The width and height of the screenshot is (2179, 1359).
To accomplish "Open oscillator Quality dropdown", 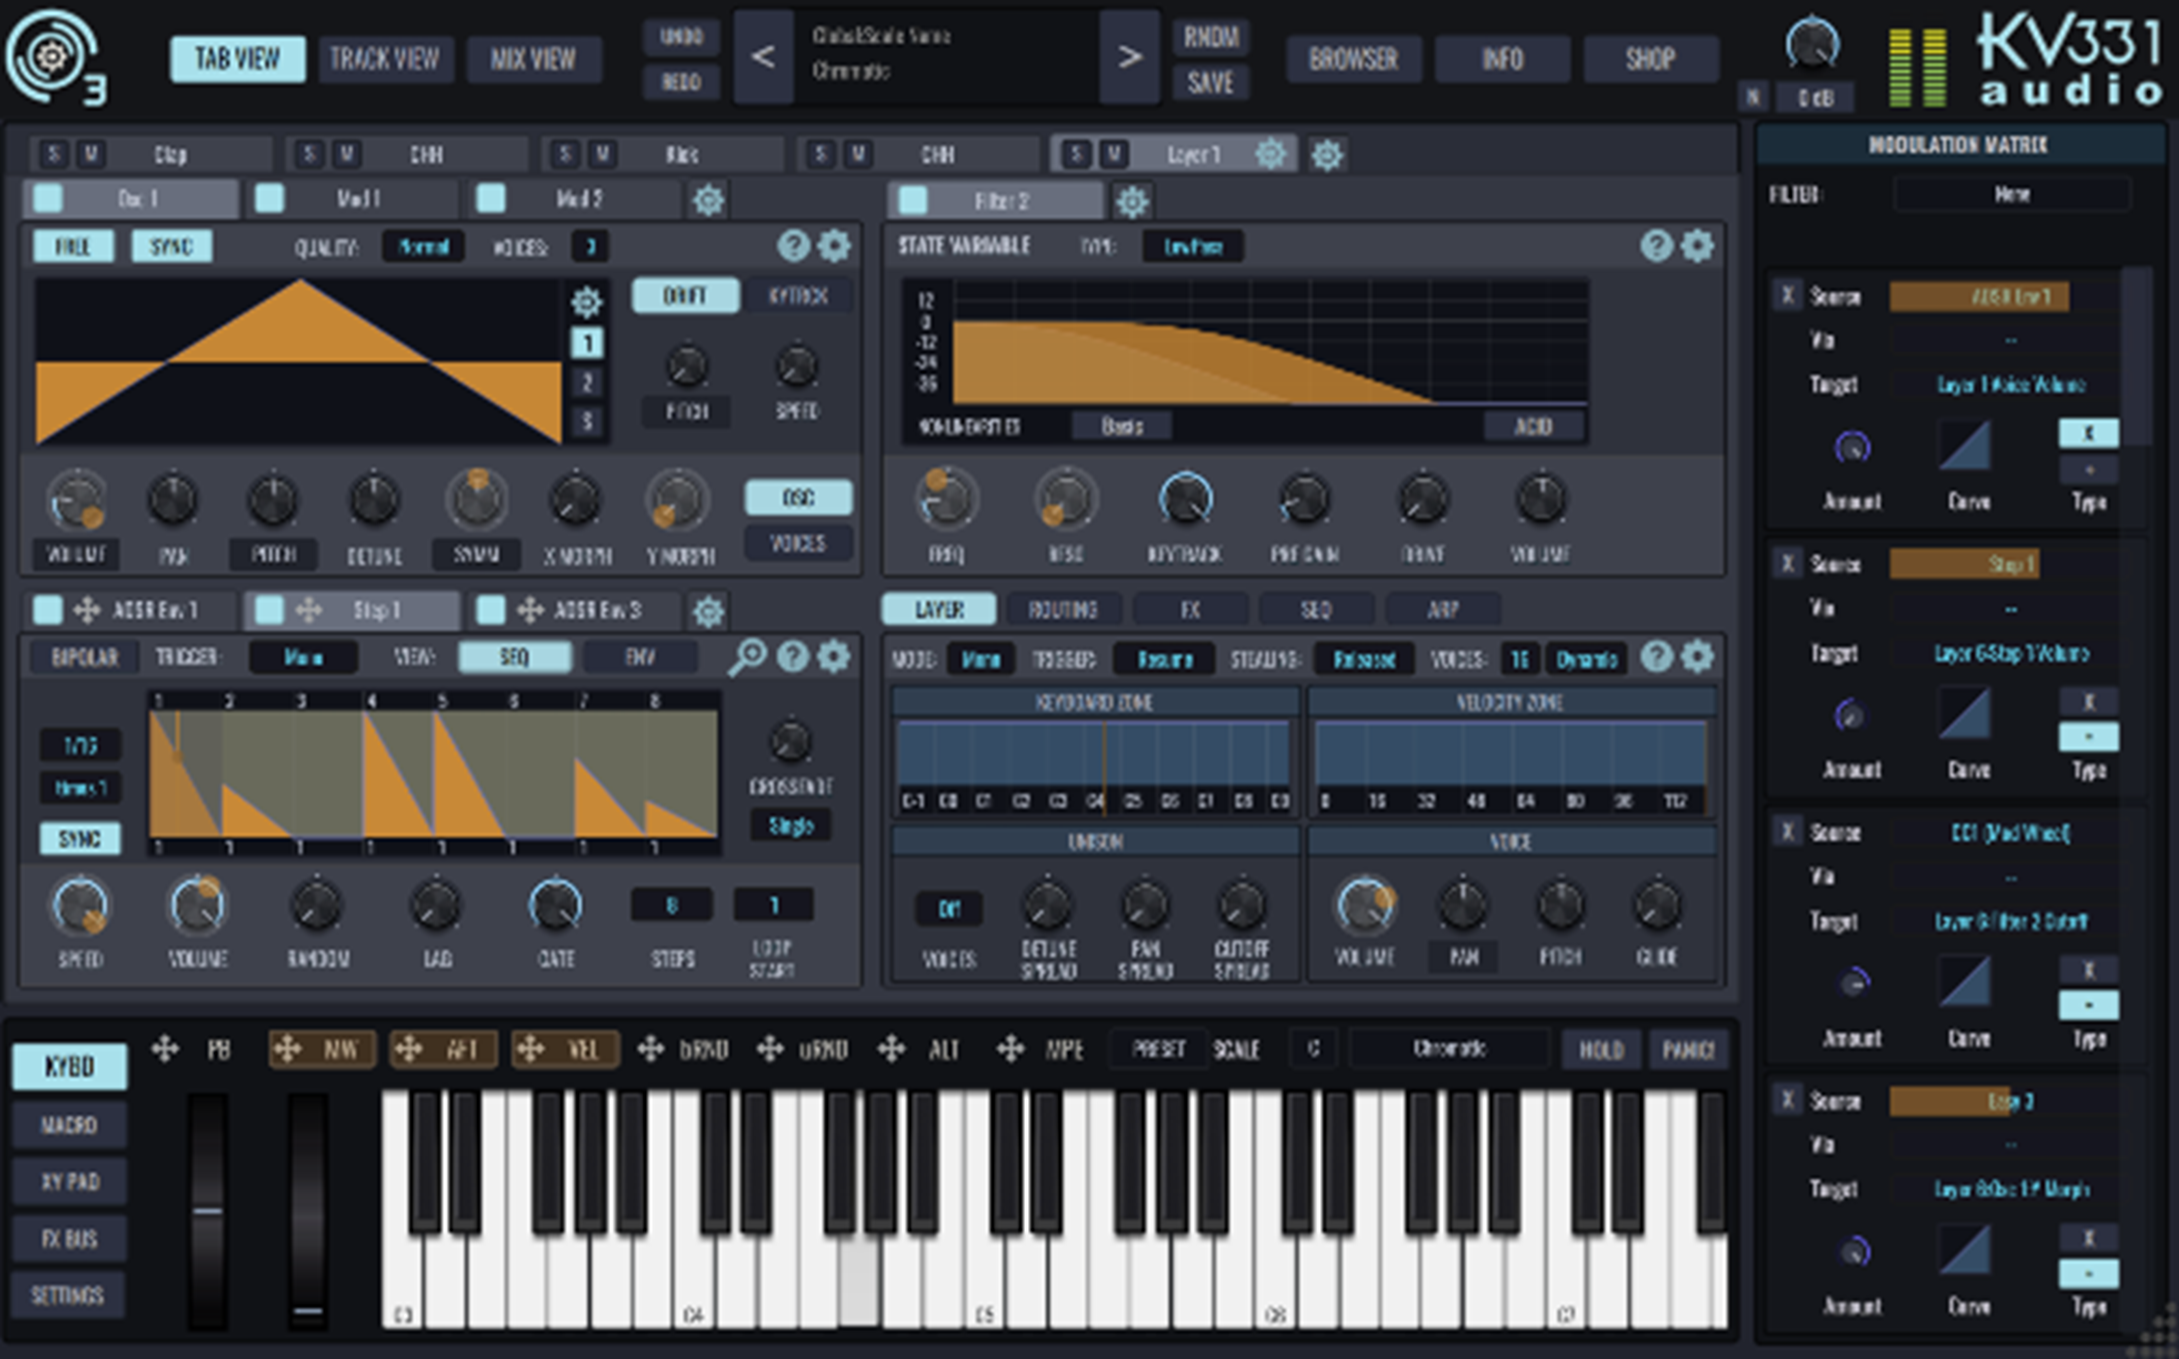I will [x=423, y=246].
